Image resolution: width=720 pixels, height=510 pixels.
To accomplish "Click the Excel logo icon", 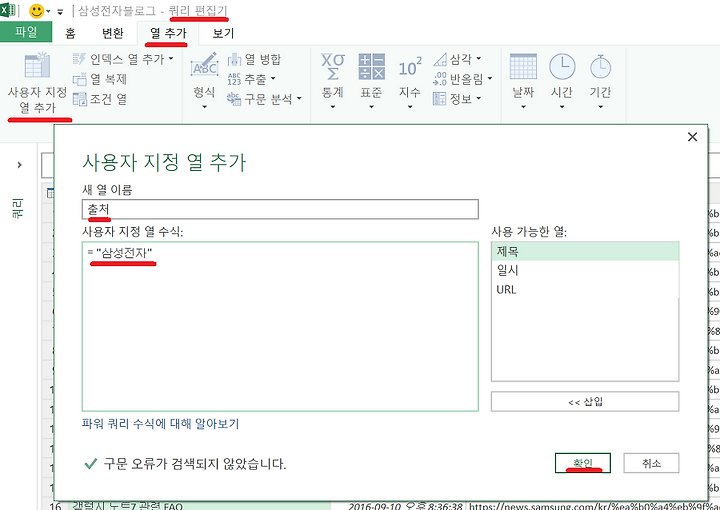I will tap(7, 10).
